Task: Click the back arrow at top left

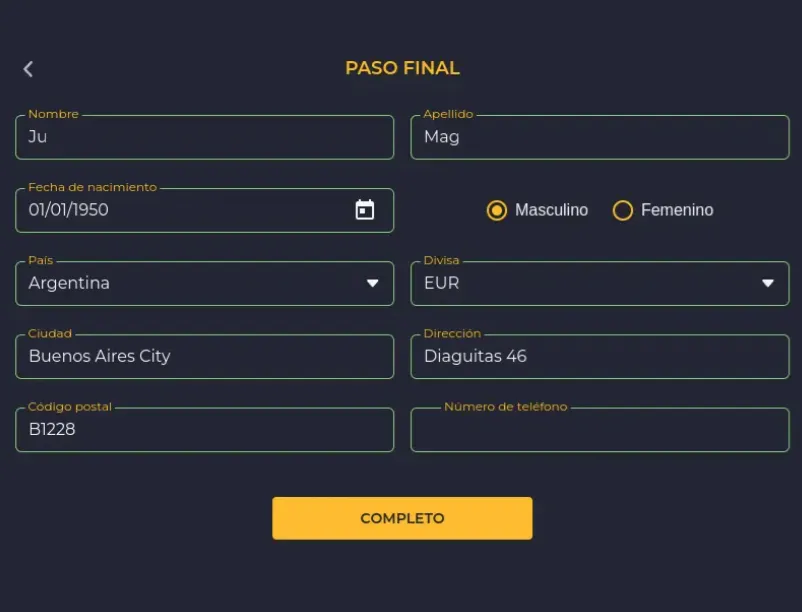Action: coord(27,68)
